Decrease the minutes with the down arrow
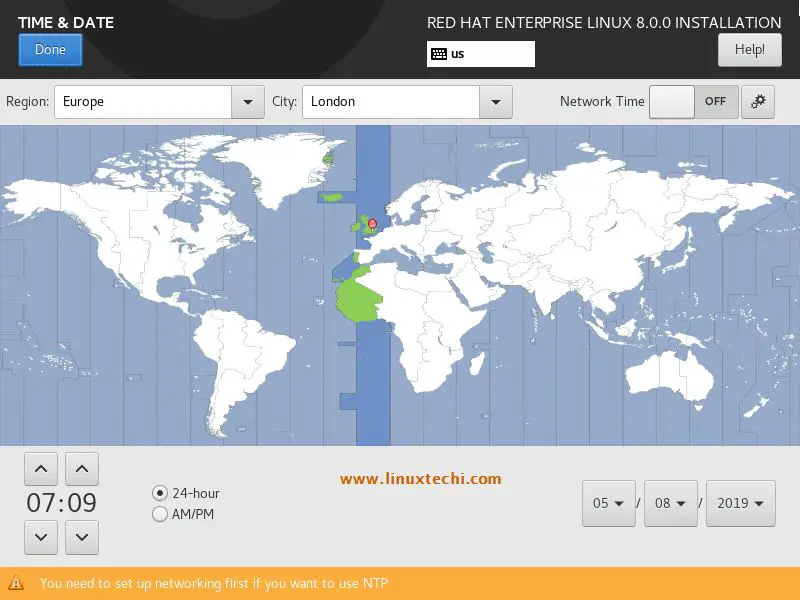The height and width of the screenshot is (600, 800). tap(82, 537)
